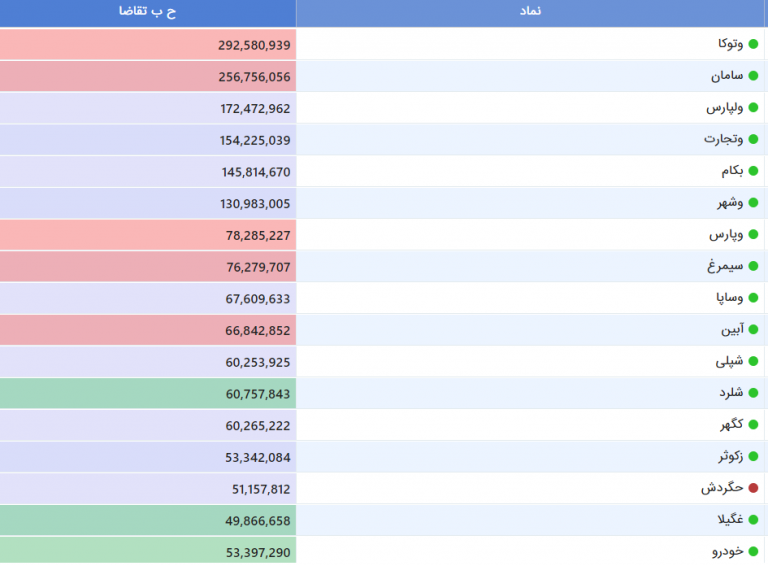The height and width of the screenshot is (566, 768).
Task: Select the symbol name سامان
Action: 727,76
